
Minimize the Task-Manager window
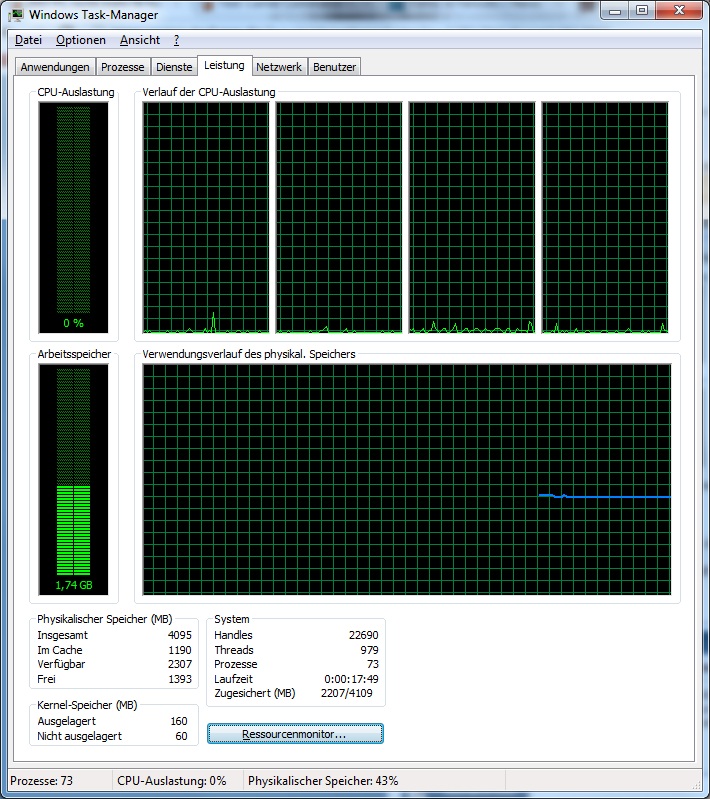[615, 11]
